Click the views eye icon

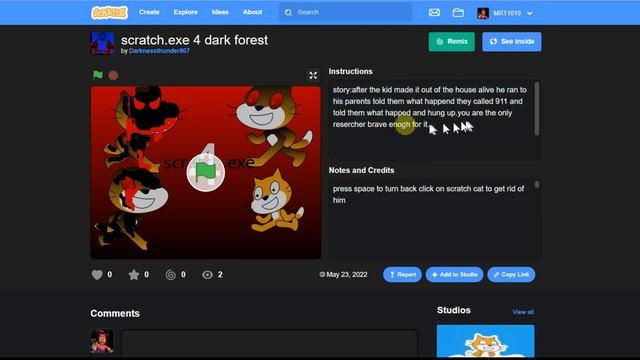tap(207, 275)
